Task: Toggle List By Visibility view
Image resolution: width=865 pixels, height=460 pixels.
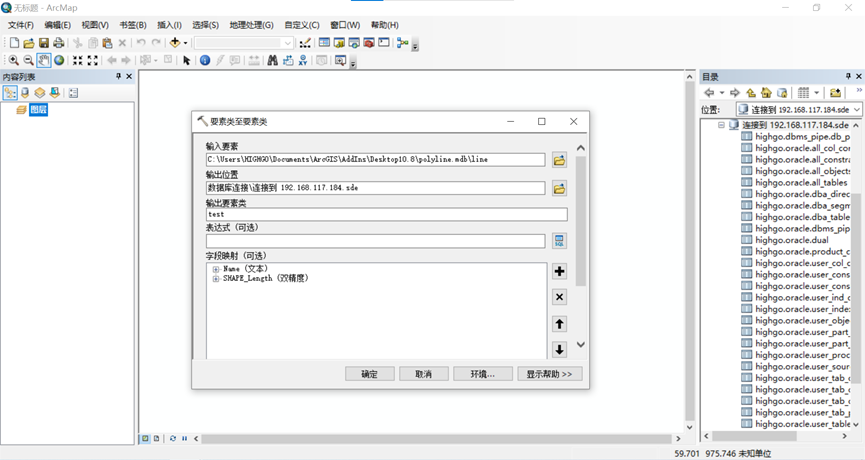Action: 40,93
